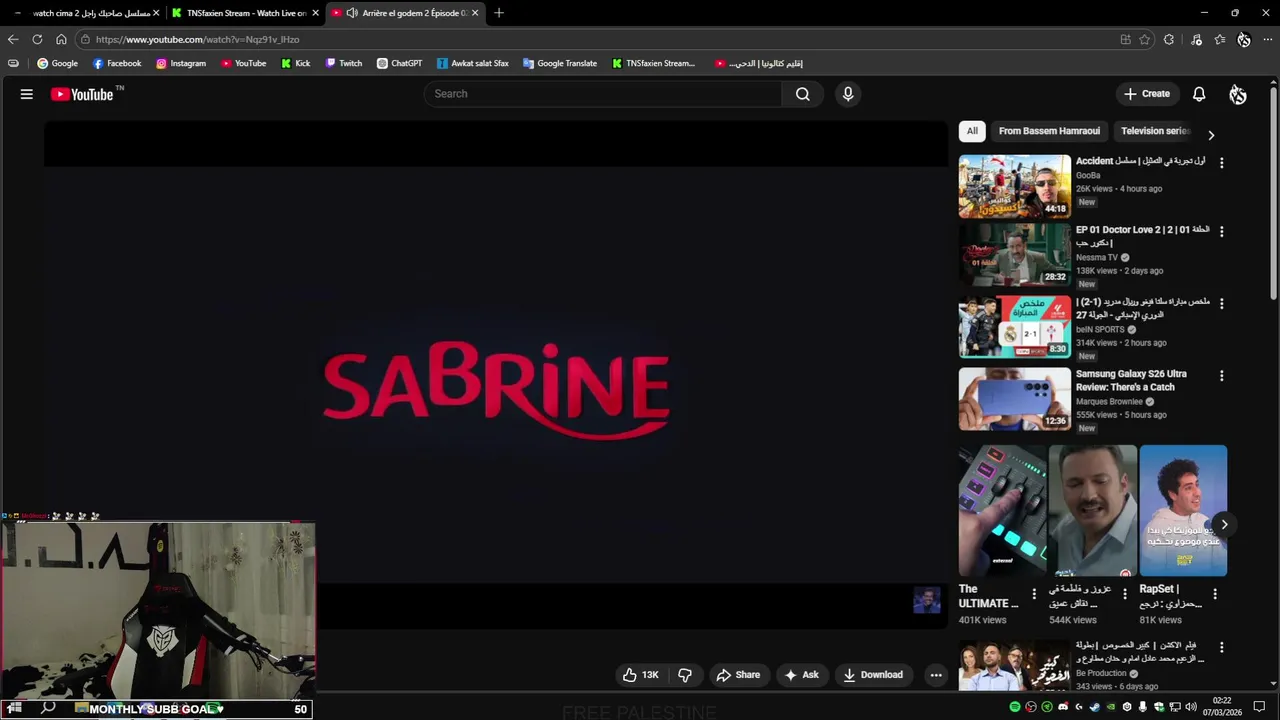Screen dimensions: 1280x720
Task: Open options for the RapSet short
Action: (x=1215, y=594)
